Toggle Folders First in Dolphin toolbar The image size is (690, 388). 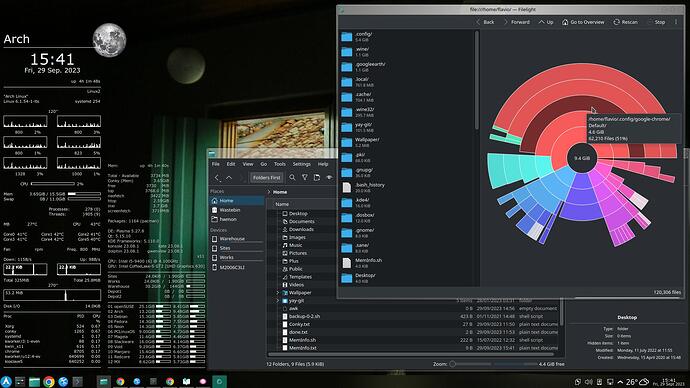pyautogui.click(x=266, y=178)
